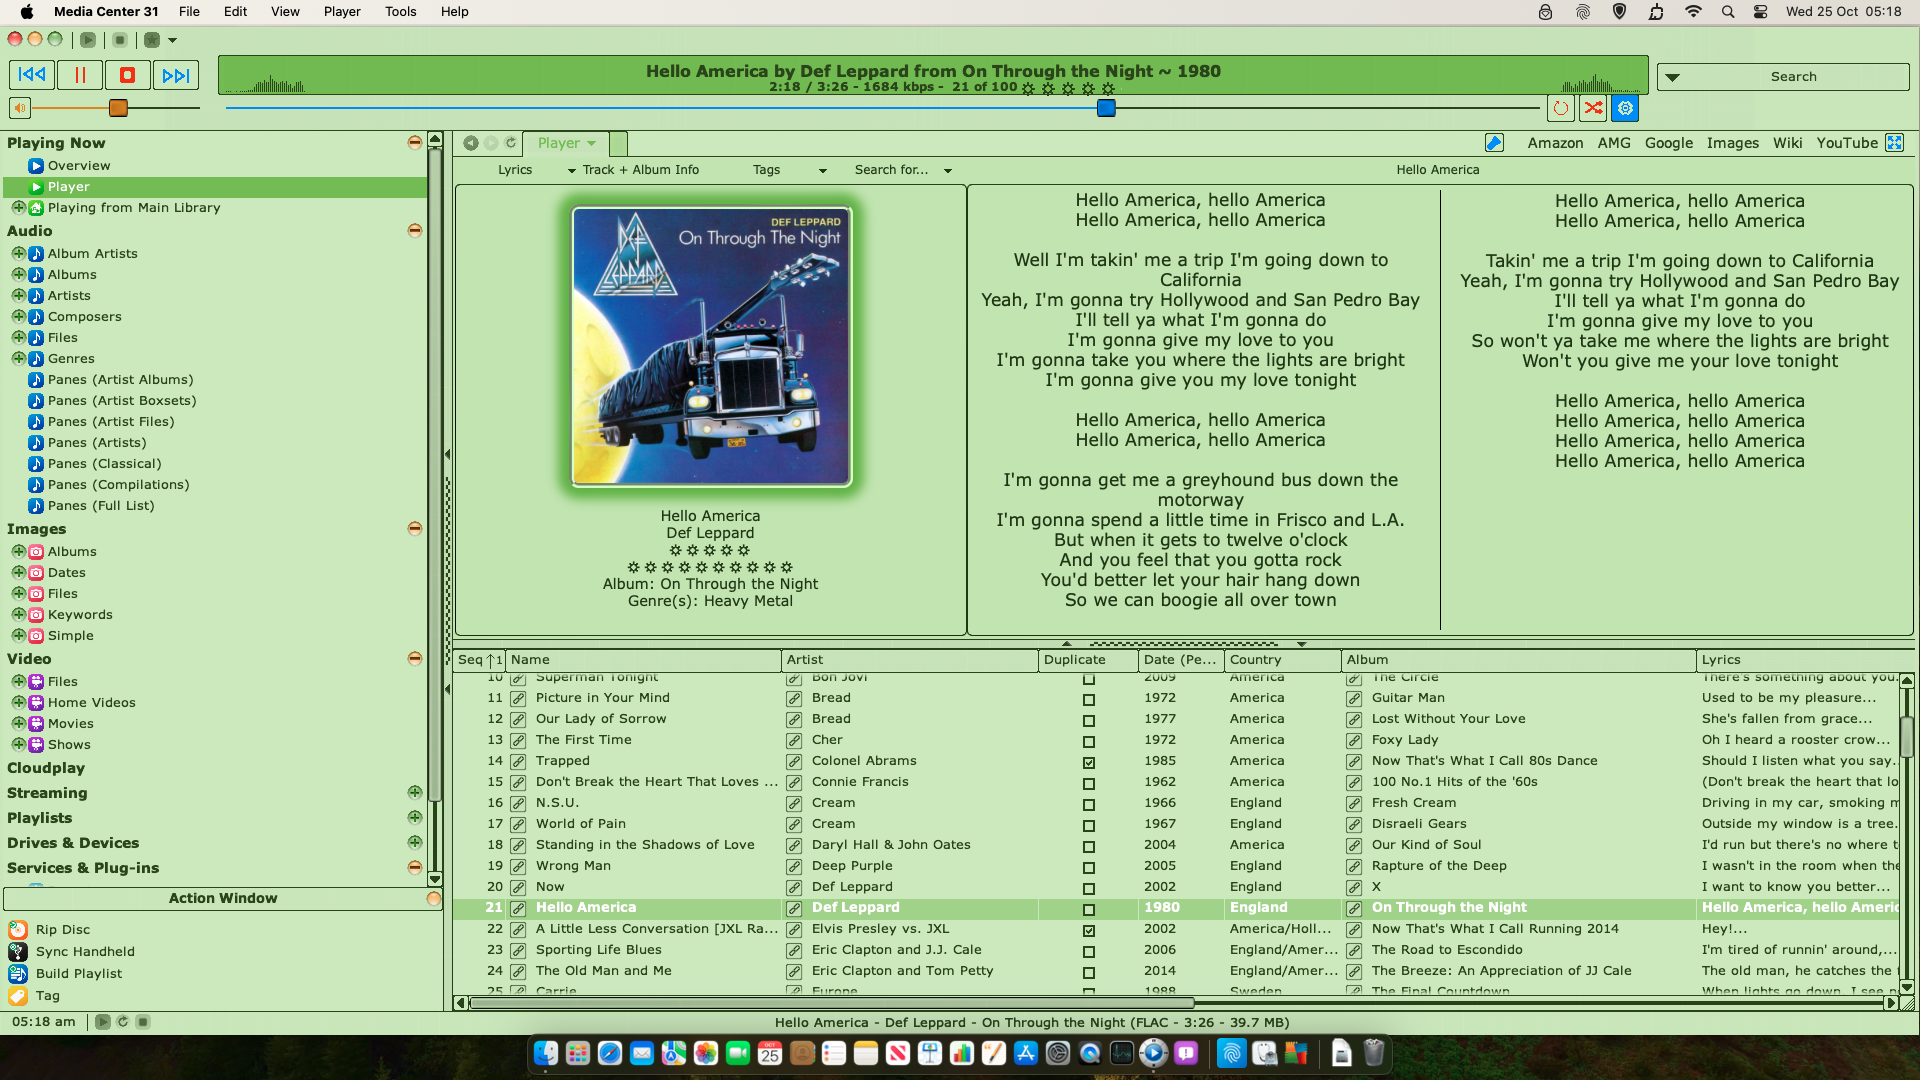Viewport: 1920px width, 1080px height.
Task: Expand the Streaming section
Action: point(414,792)
